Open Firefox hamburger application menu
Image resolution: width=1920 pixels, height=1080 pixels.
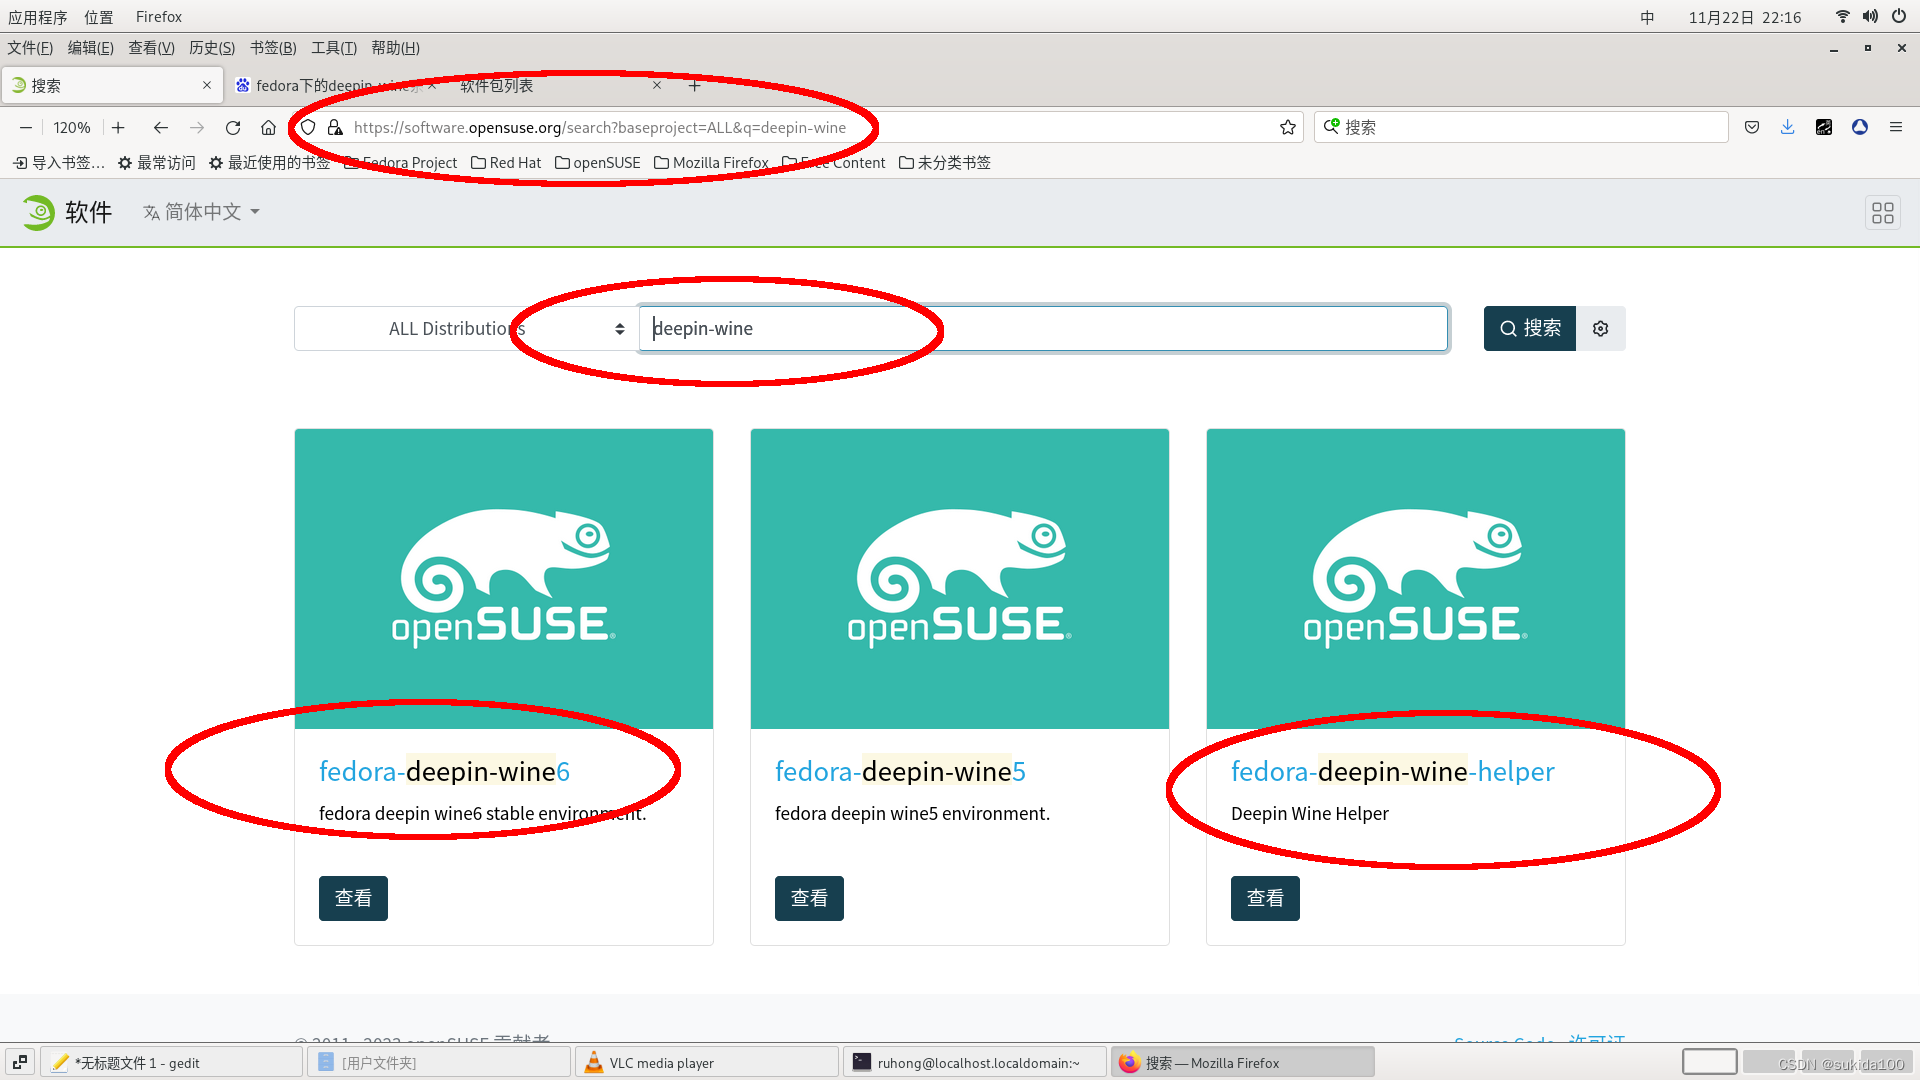[x=1895, y=127]
